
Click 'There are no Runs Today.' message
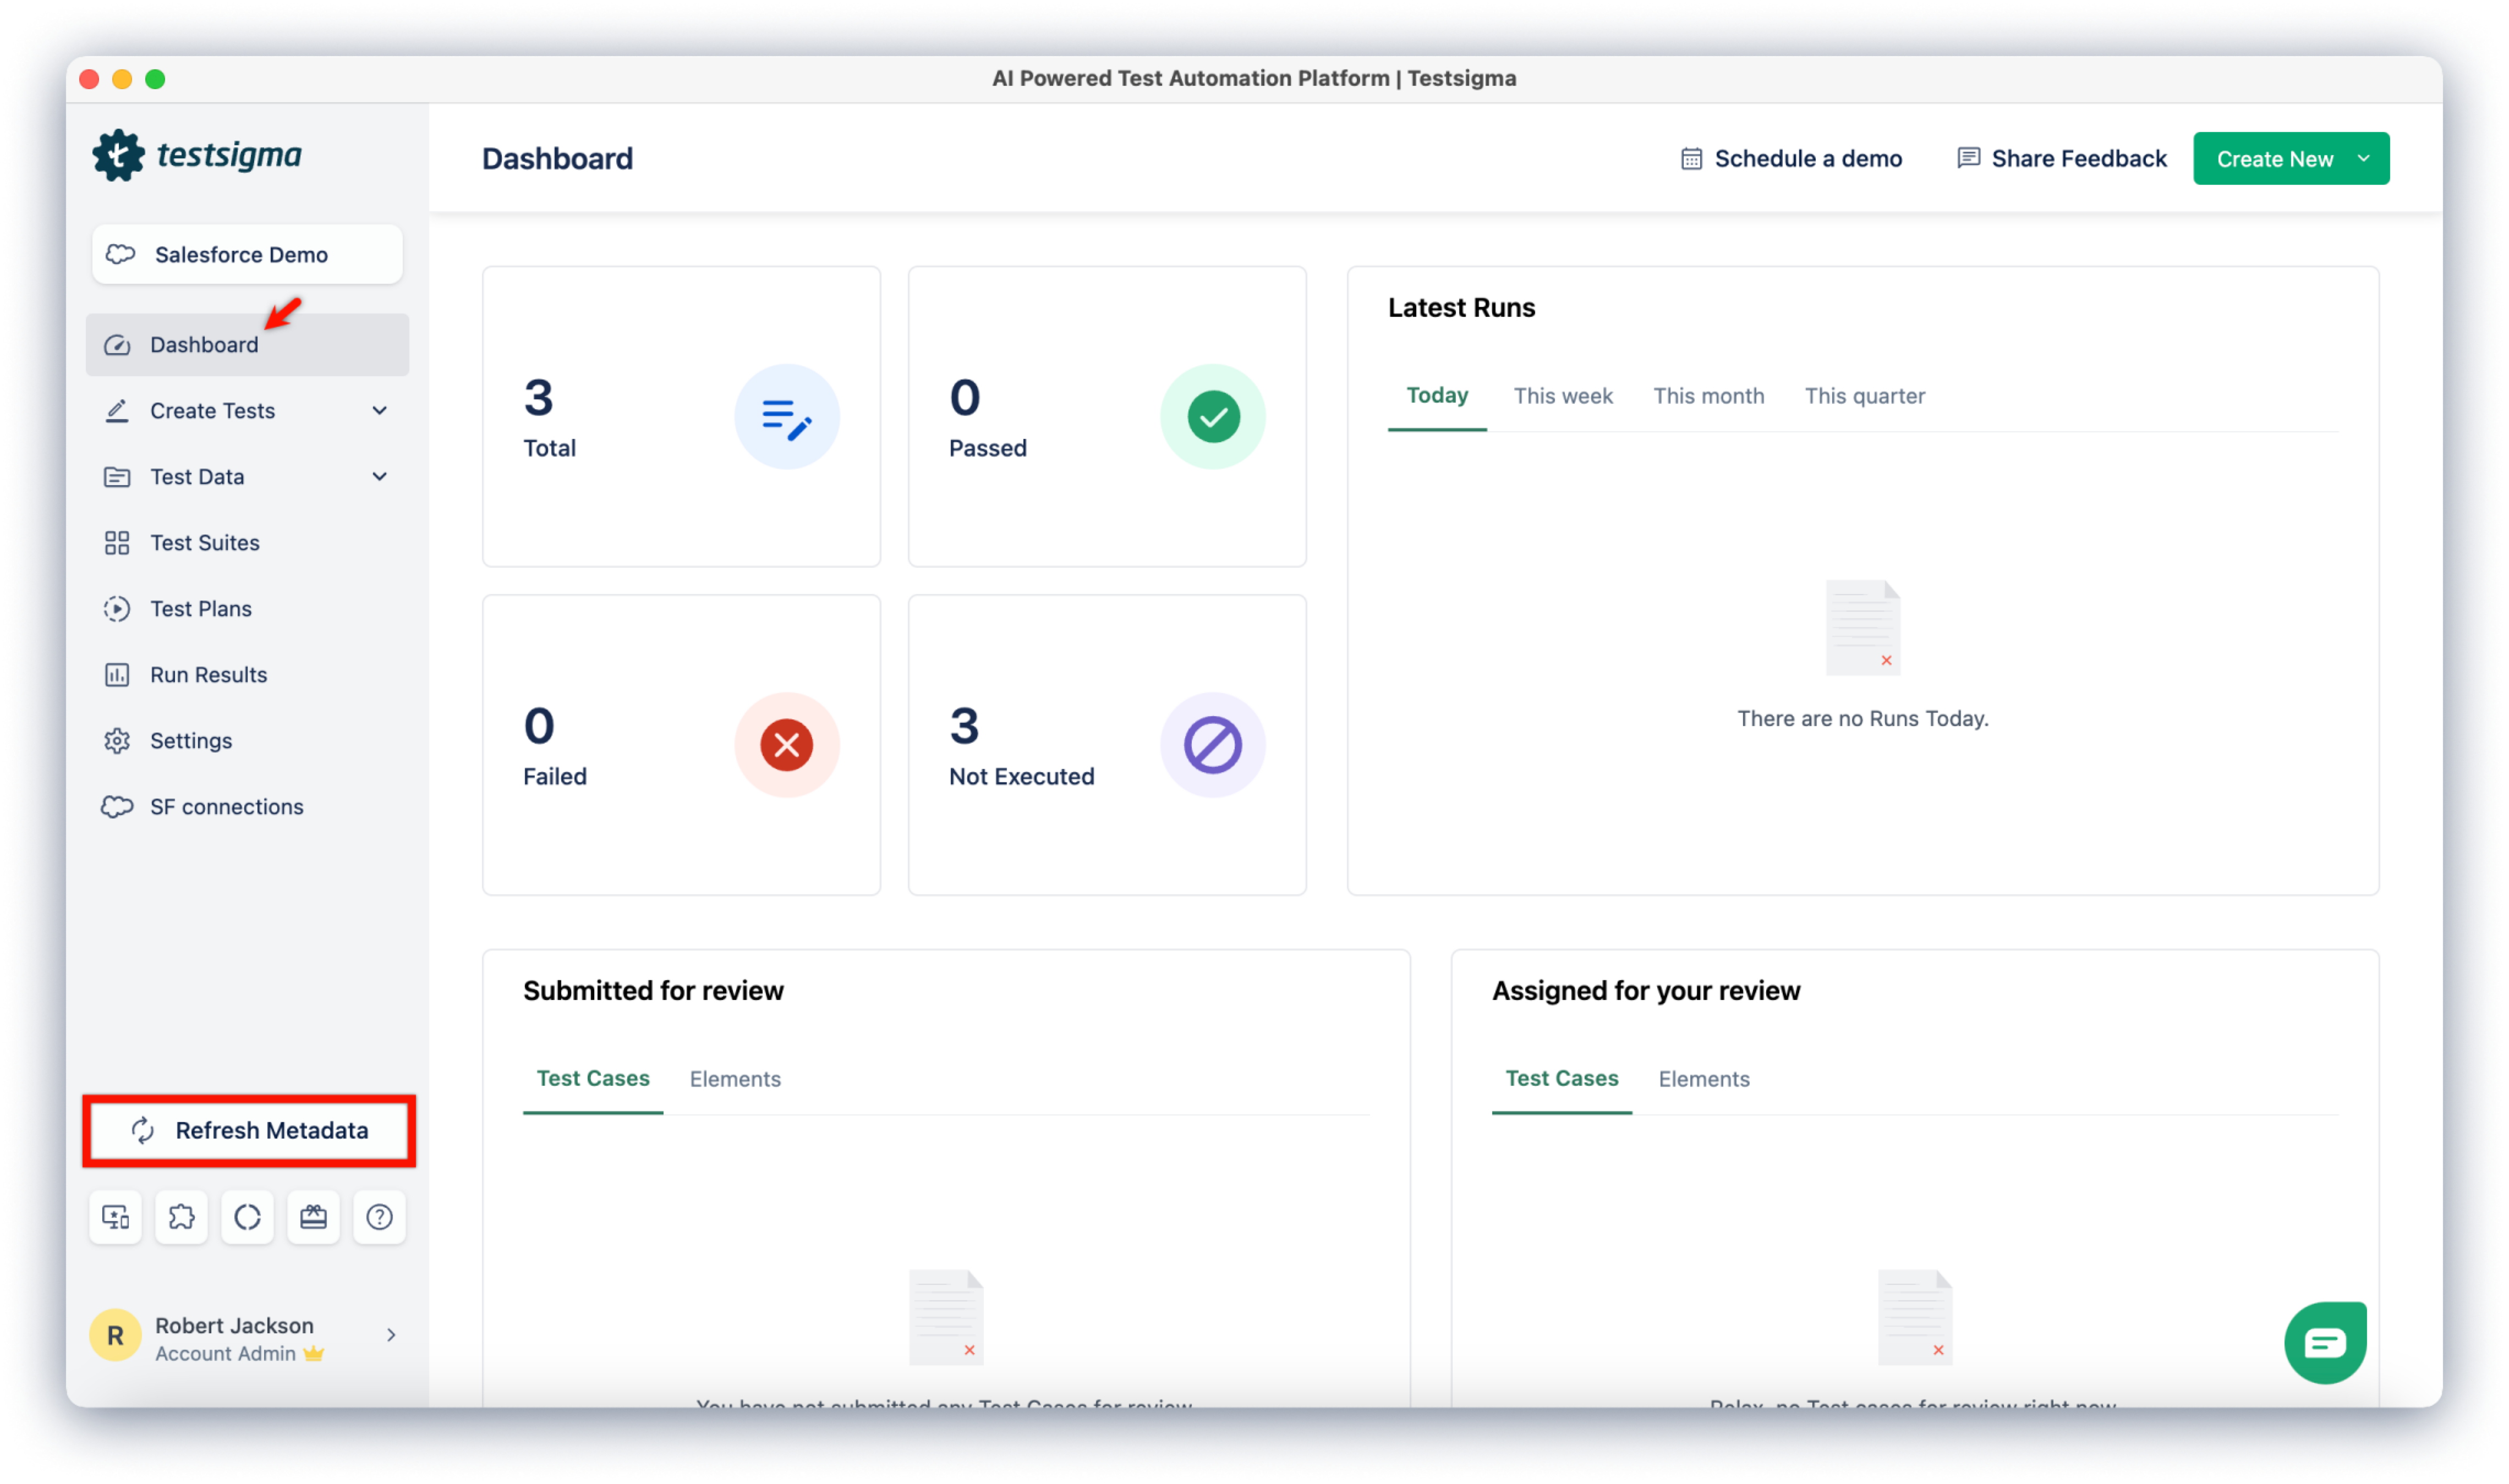(x=1862, y=719)
